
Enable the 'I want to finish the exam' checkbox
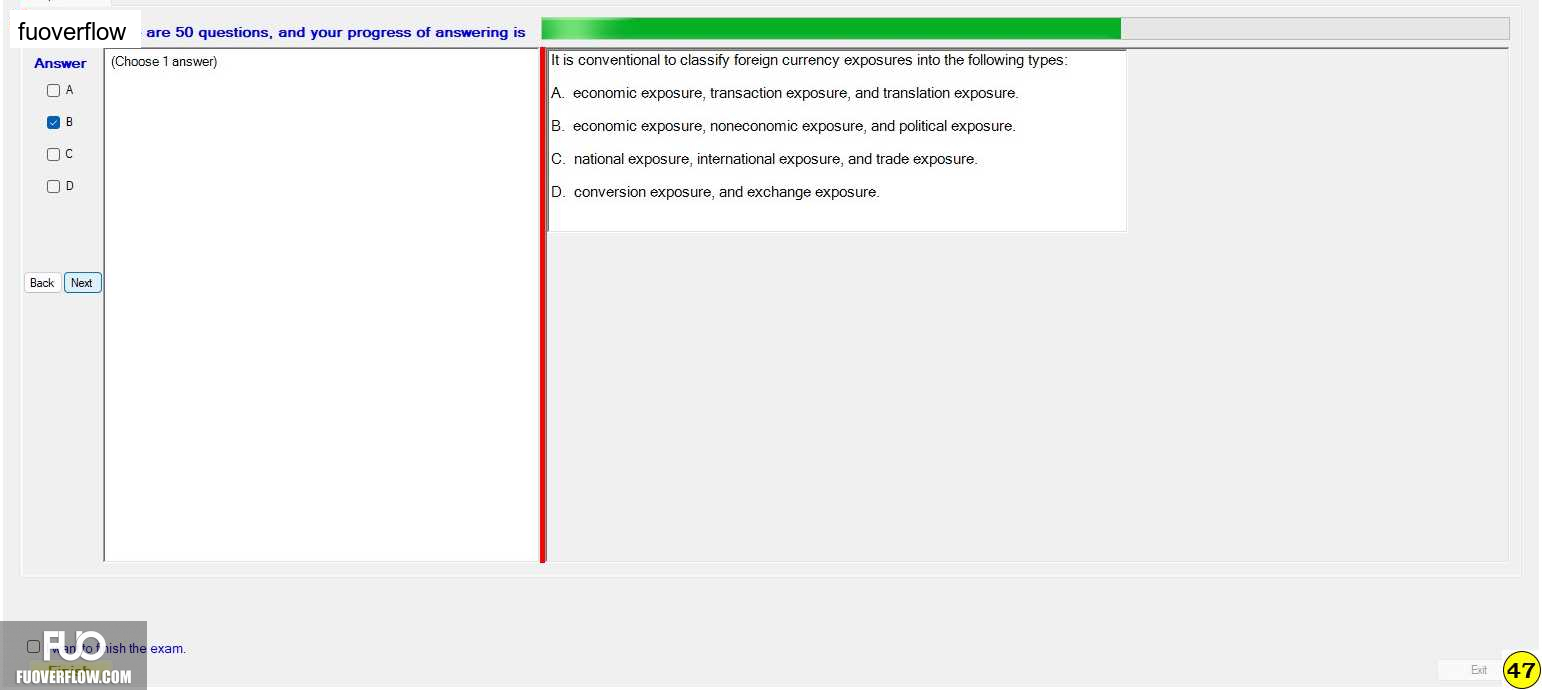coord(34,647)
